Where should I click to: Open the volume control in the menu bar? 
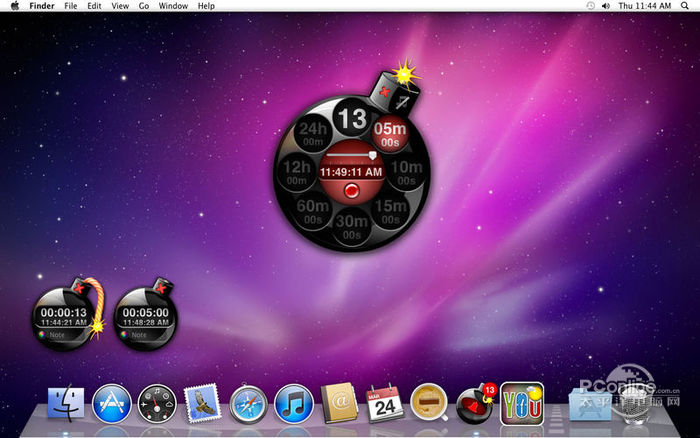pyautogui.click(x=606, y=6)
